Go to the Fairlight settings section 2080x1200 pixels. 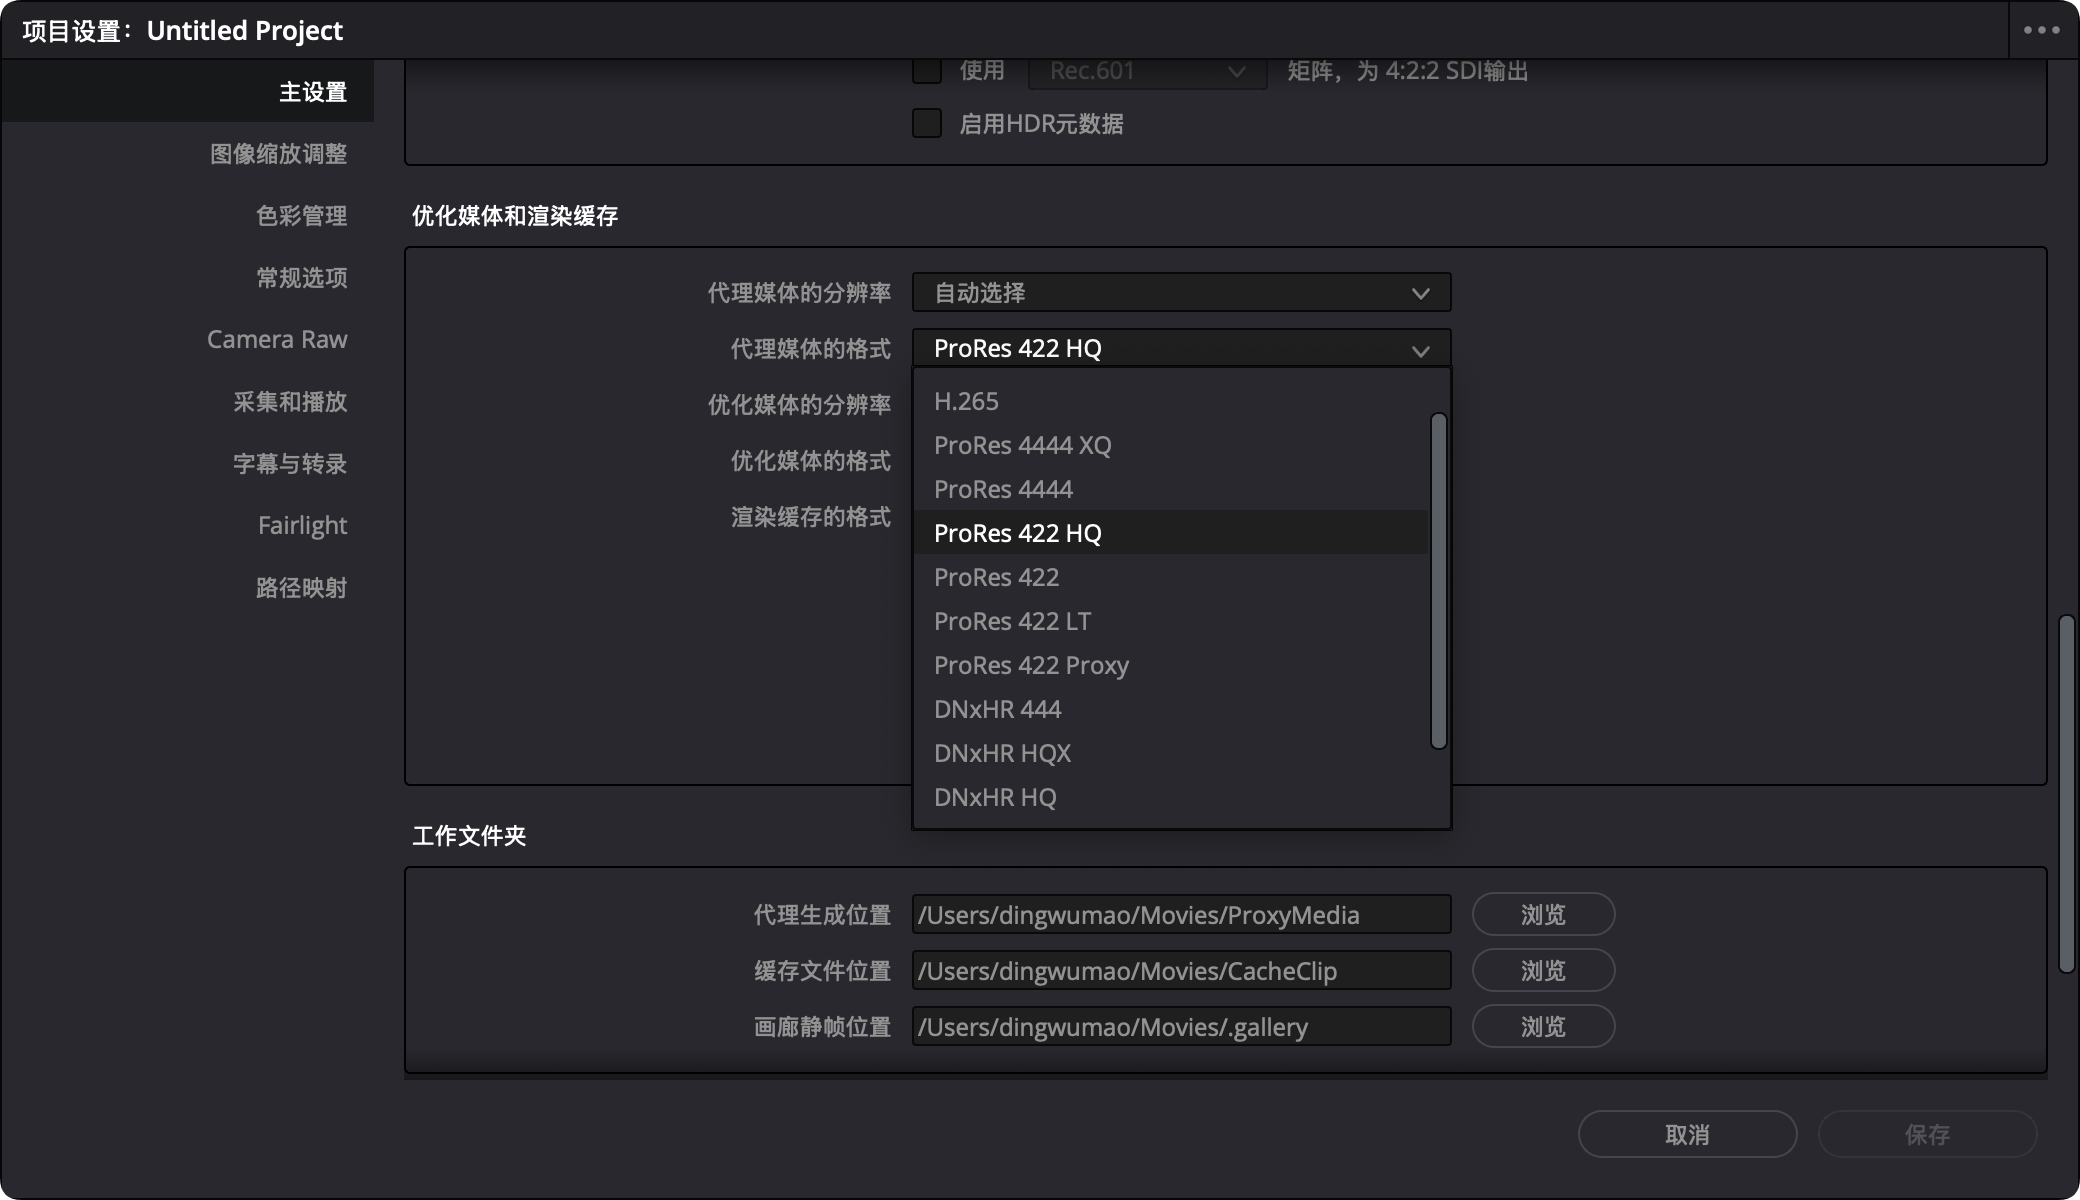pos(302,526)
